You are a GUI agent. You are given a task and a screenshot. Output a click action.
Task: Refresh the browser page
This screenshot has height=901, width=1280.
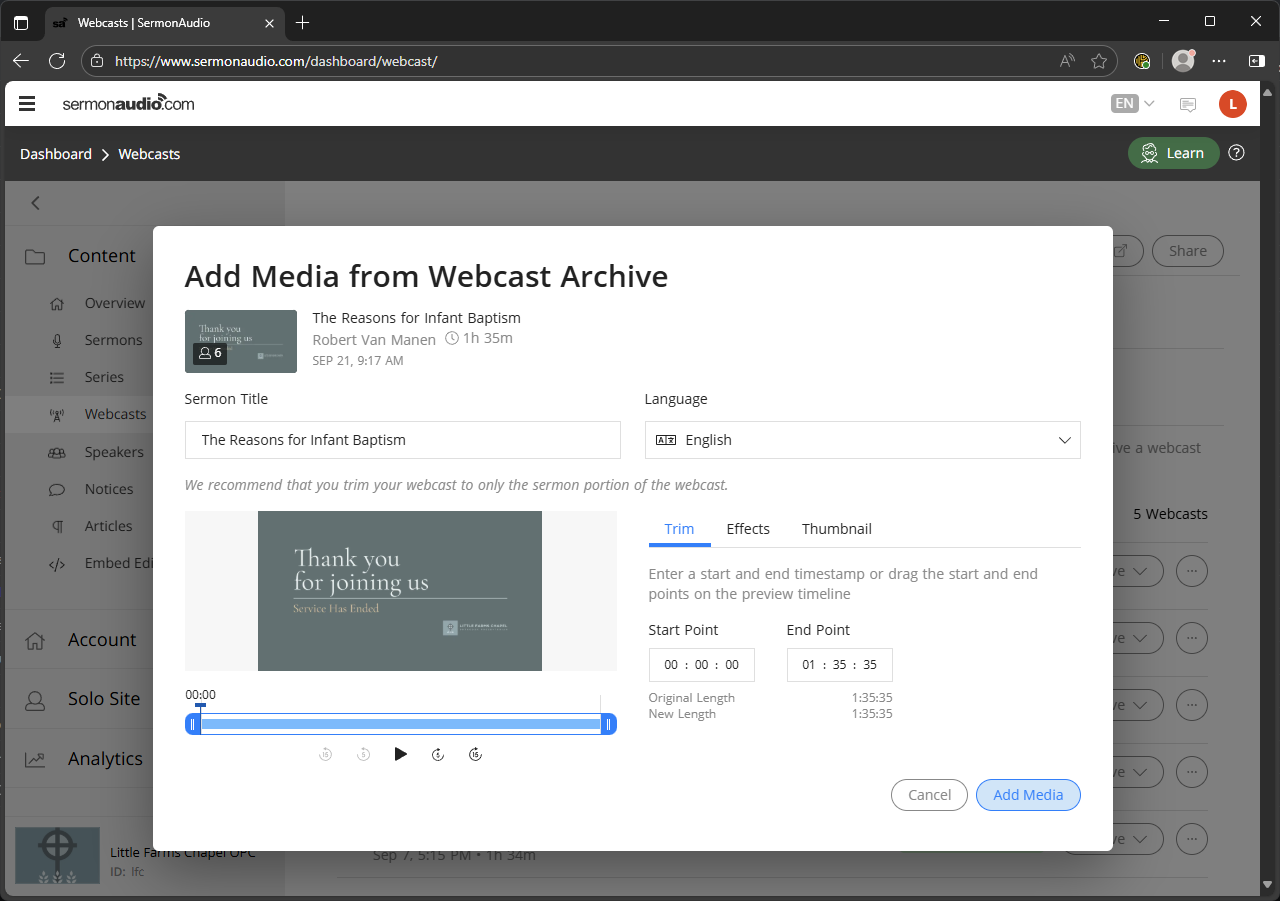57,61
